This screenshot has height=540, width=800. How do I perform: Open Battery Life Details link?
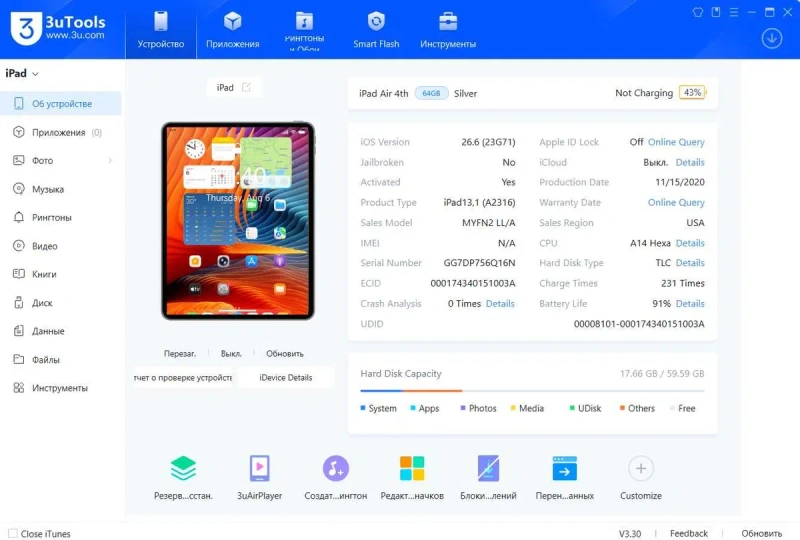click(690, 304)
